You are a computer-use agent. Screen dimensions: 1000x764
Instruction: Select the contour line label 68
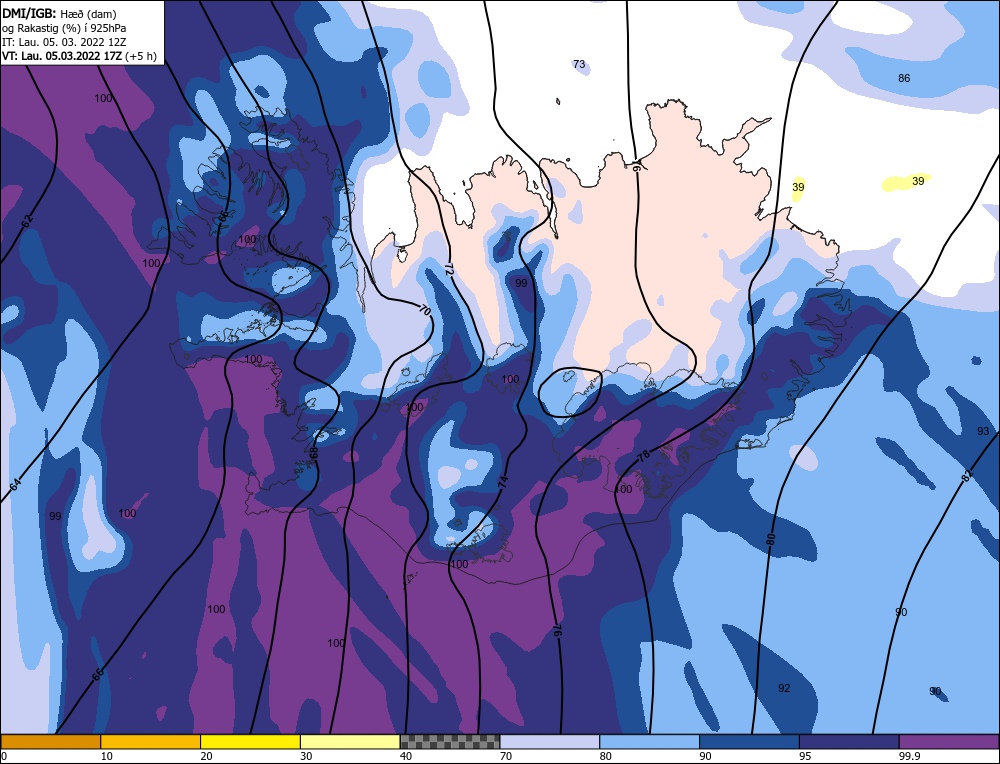pyautogui.click(x=313, y=453)
